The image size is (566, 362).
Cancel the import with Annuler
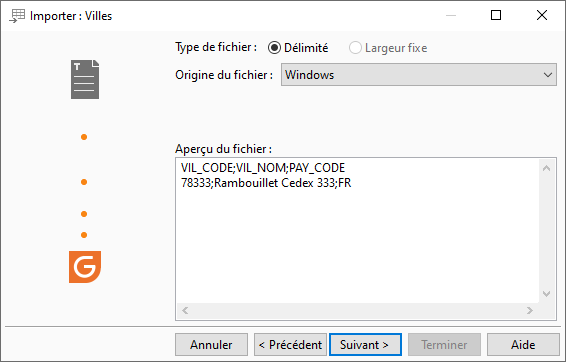coord(212,345)
